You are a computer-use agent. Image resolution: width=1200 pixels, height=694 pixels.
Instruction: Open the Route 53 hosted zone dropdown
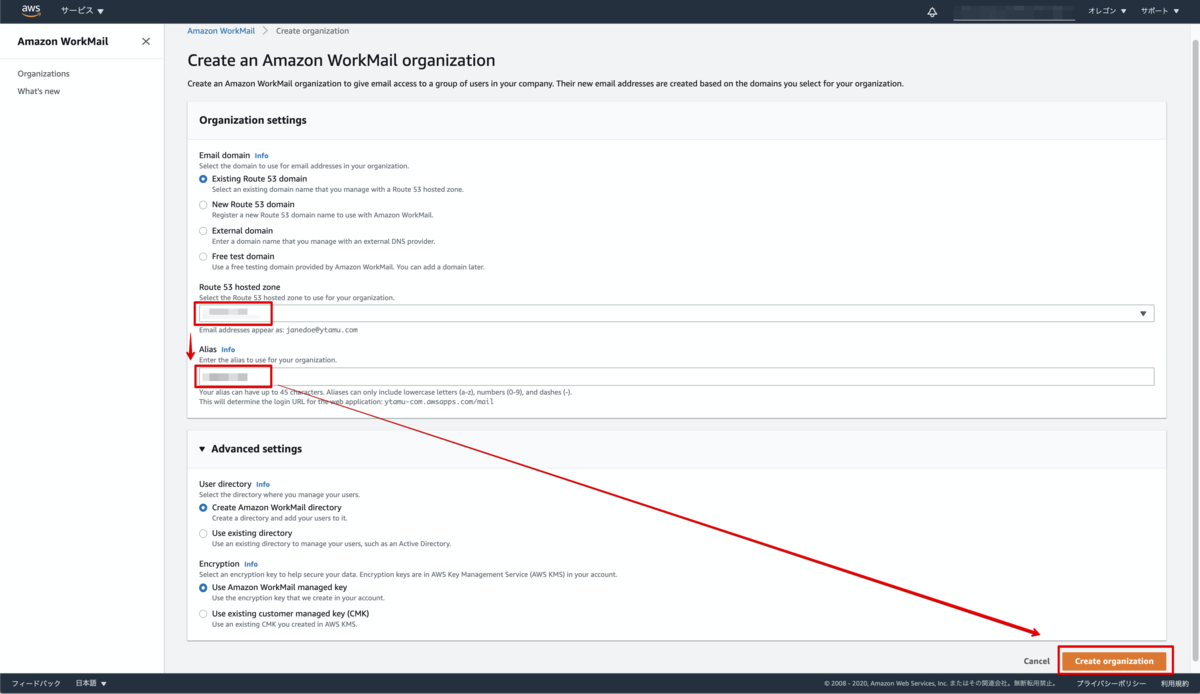pos(676,314)
